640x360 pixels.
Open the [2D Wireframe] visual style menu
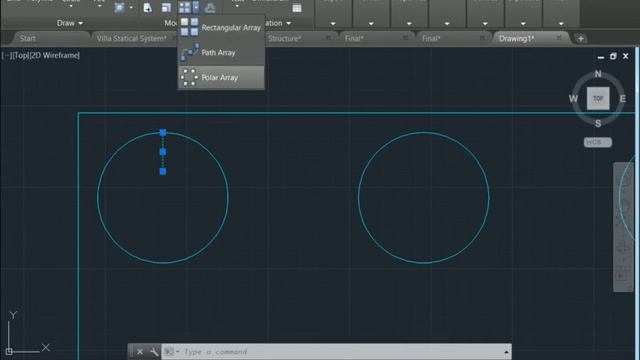(x=54, y=55)
